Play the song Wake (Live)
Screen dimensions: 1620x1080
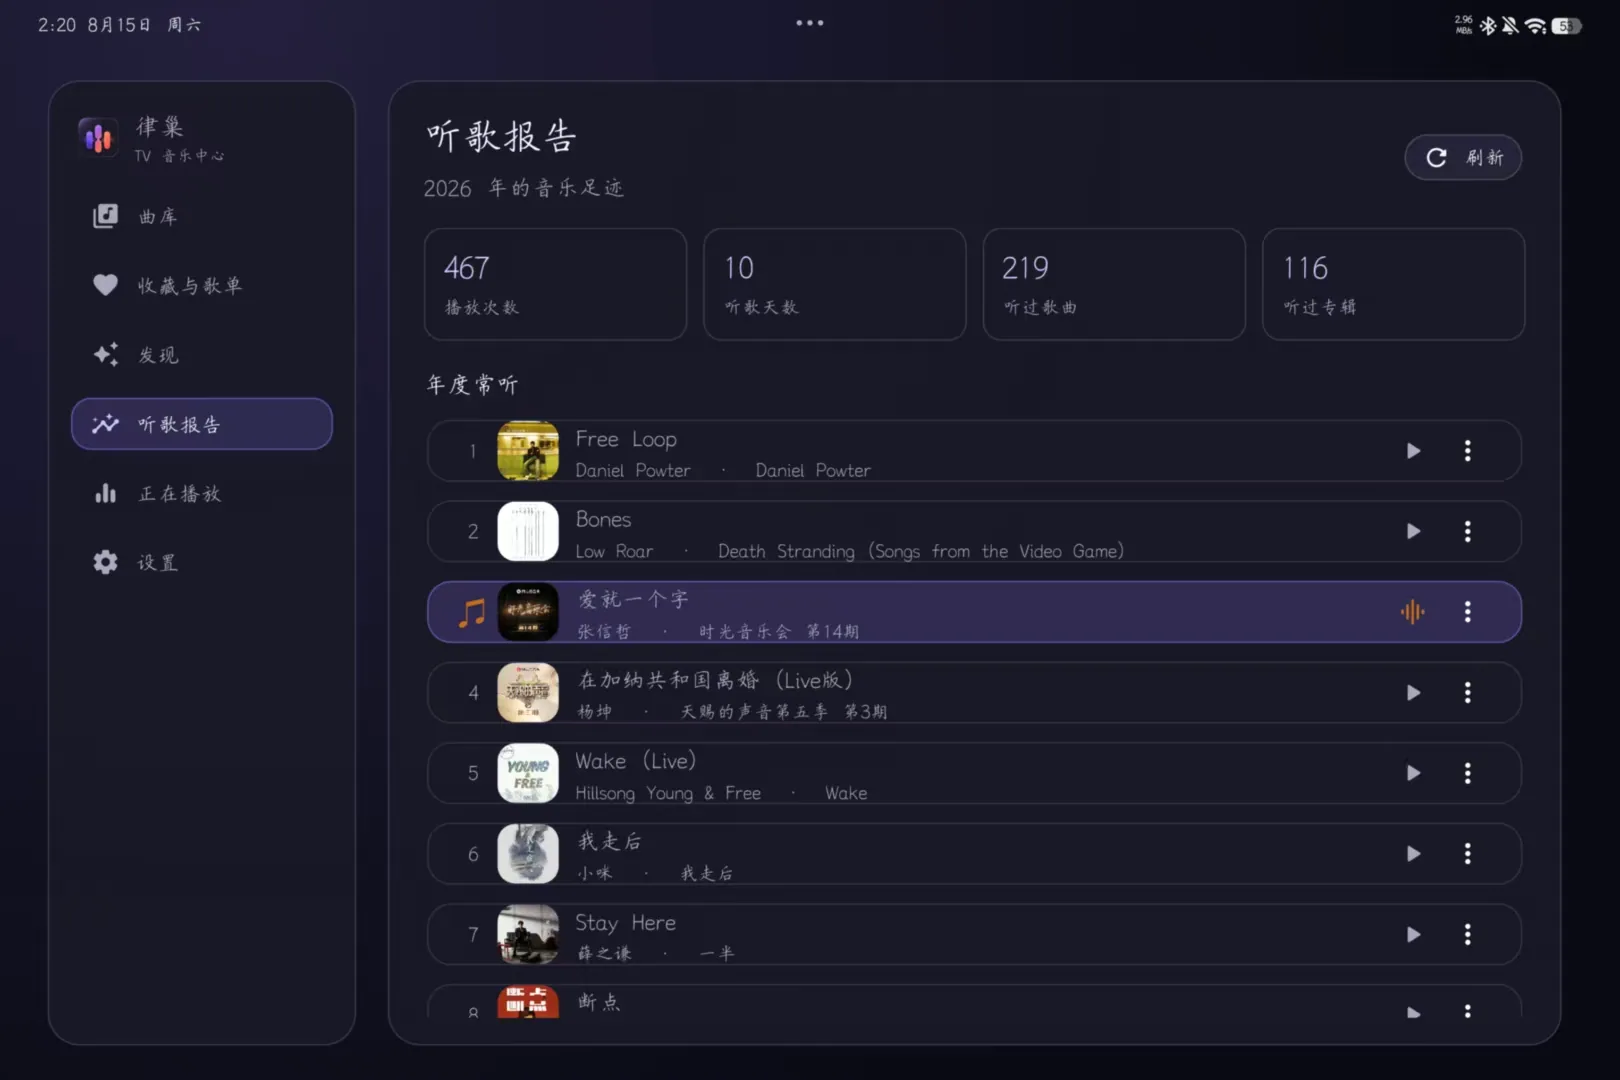click(x=1413, y=773)
